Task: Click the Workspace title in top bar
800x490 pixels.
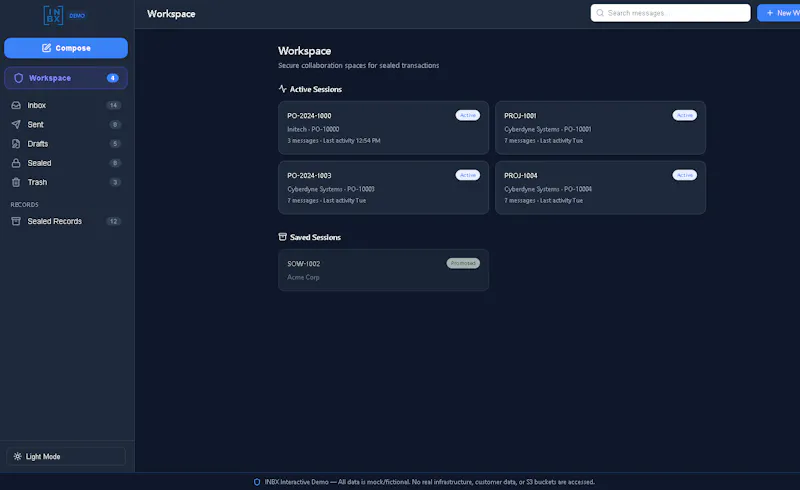Action: click(x=171, y=14)
